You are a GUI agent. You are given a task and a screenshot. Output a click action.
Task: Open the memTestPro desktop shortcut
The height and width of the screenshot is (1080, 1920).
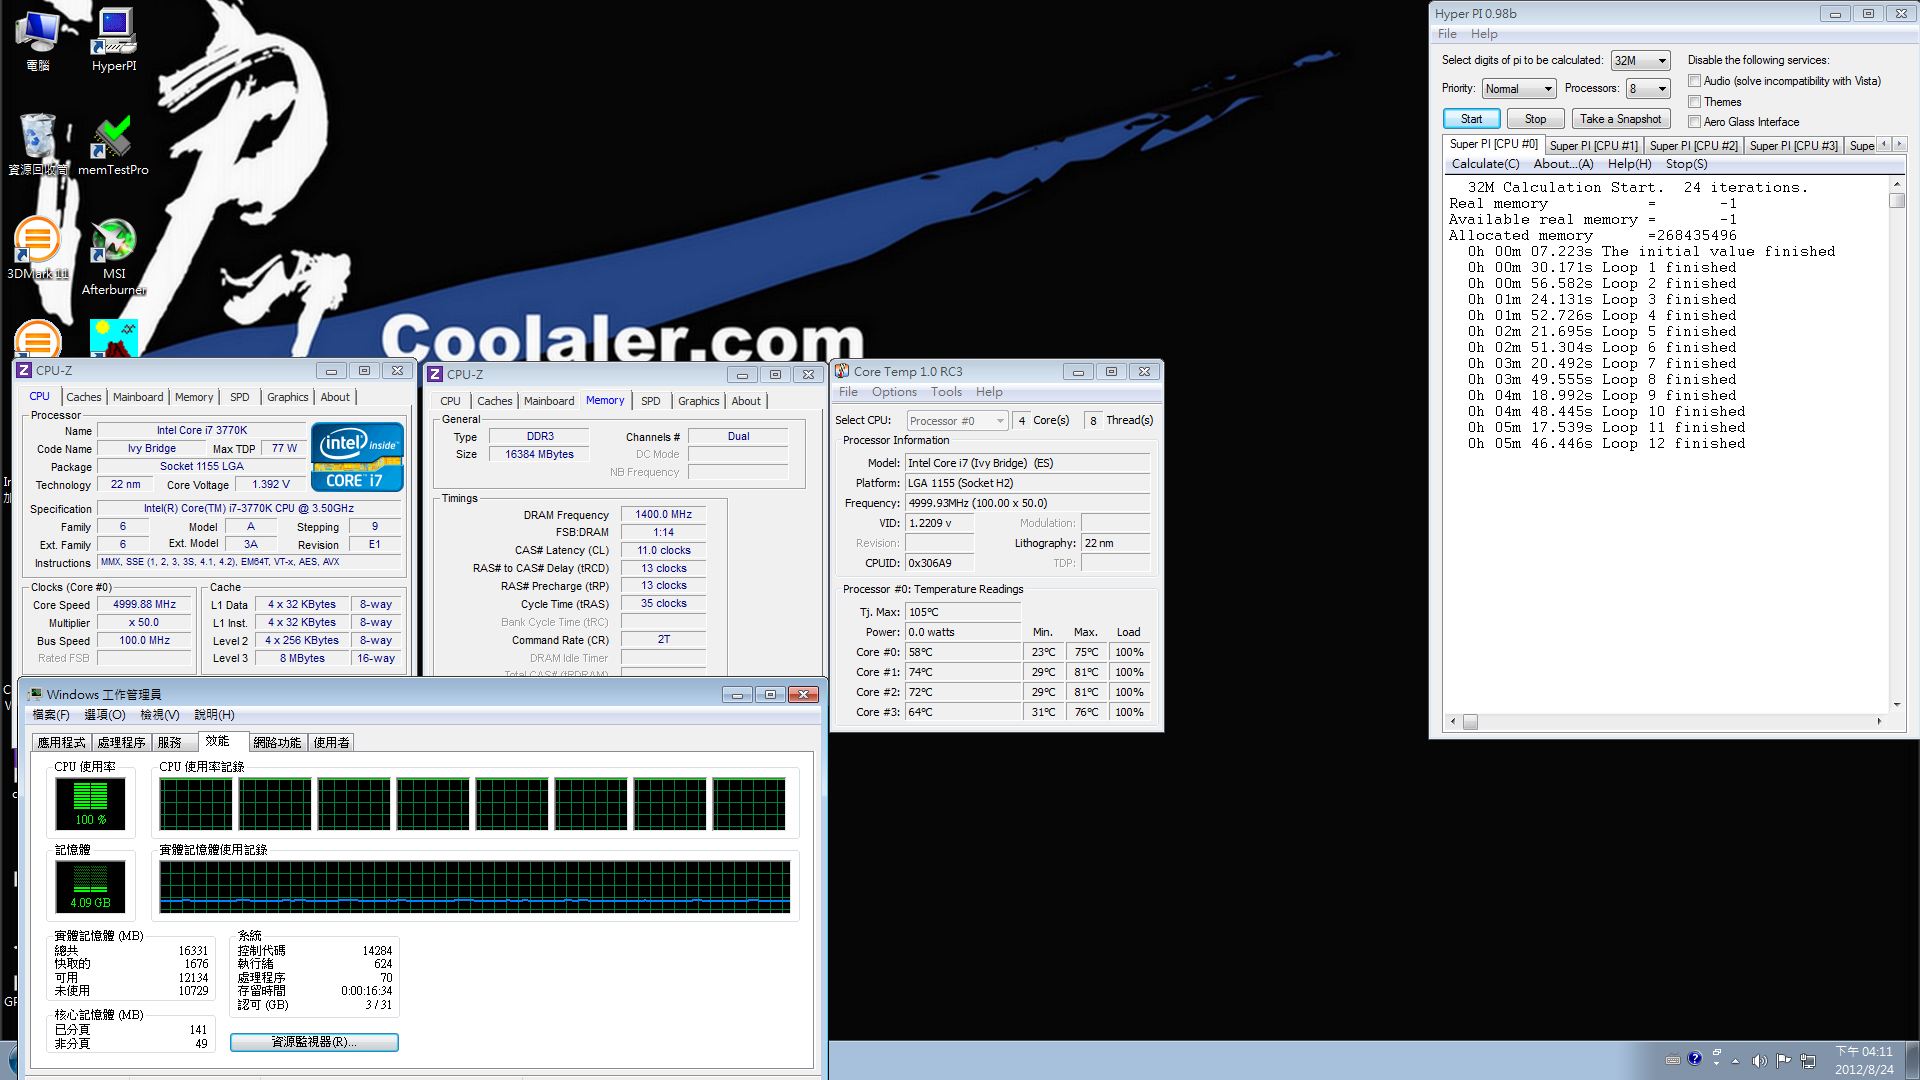tap(113, 145)
